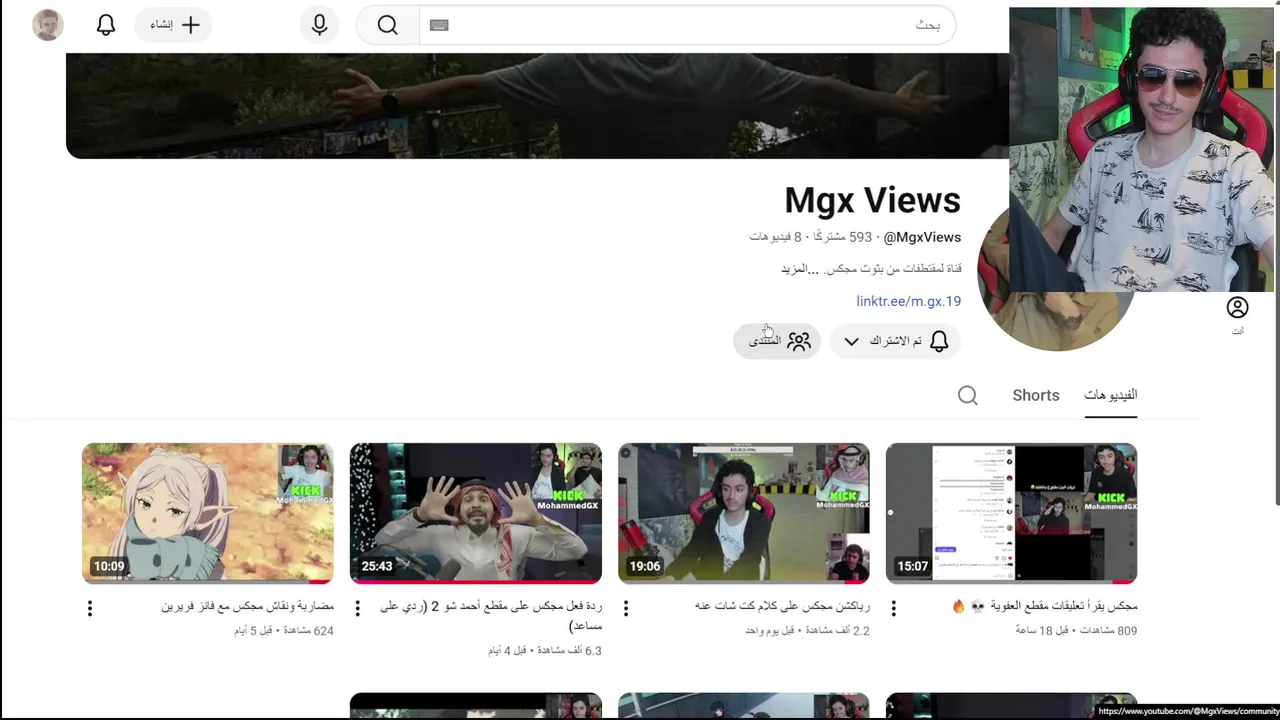
Task: Click the '809 مشاهدات' view count text
Action: [1107, 631]
